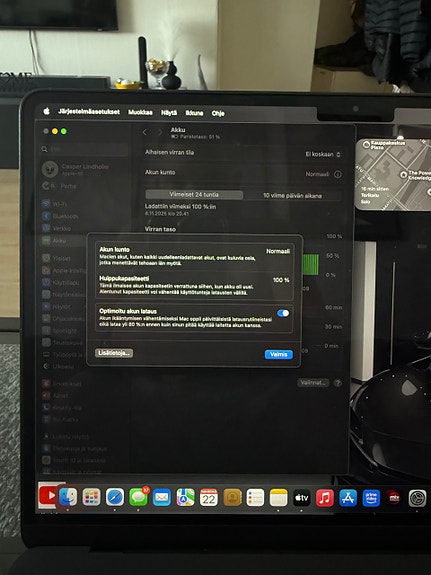
Task: Launch Apple TV from dock
Action: (x=302, y=498)
